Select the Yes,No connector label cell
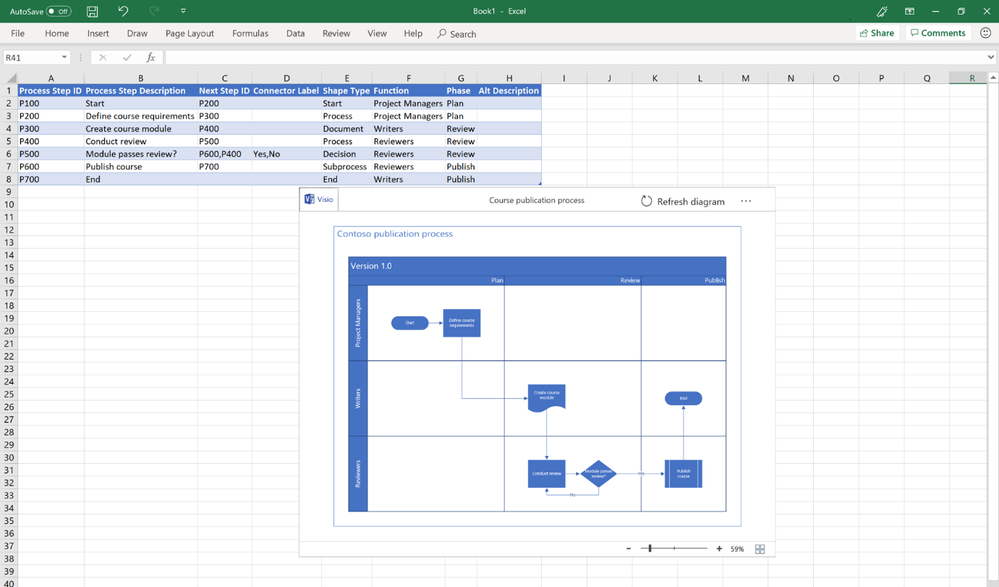This screenshot has height=587, width=999. coord(286,154)
